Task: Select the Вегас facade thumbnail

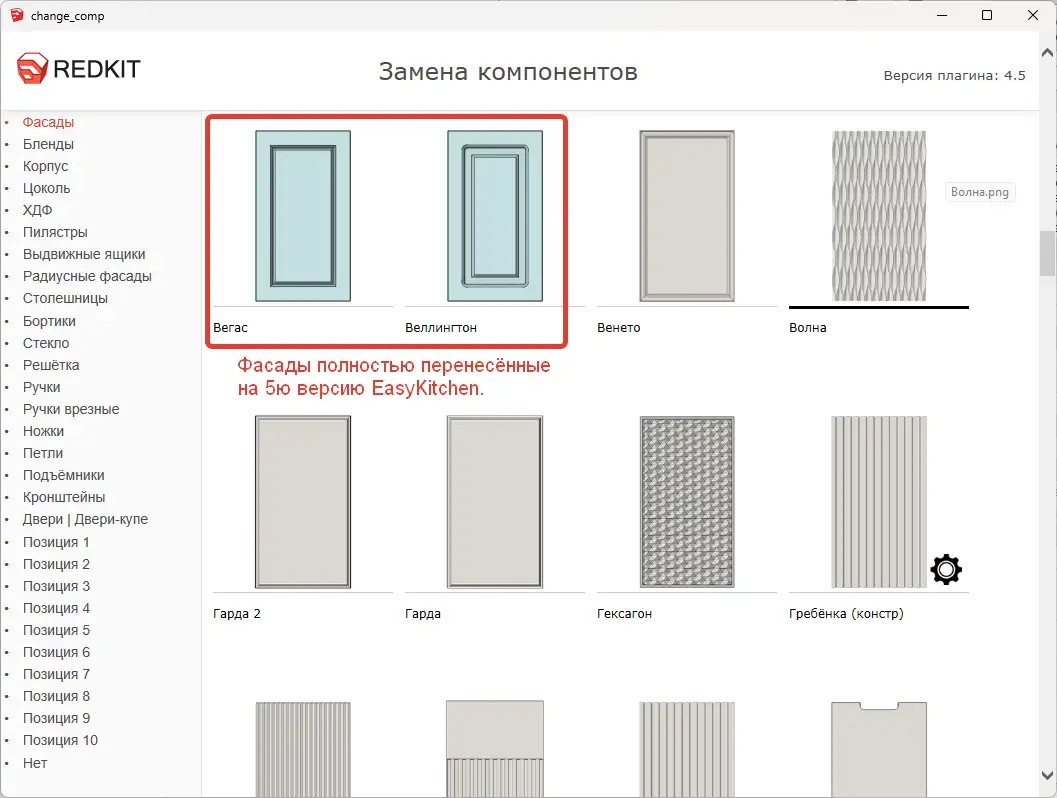Action: [301, 215]
